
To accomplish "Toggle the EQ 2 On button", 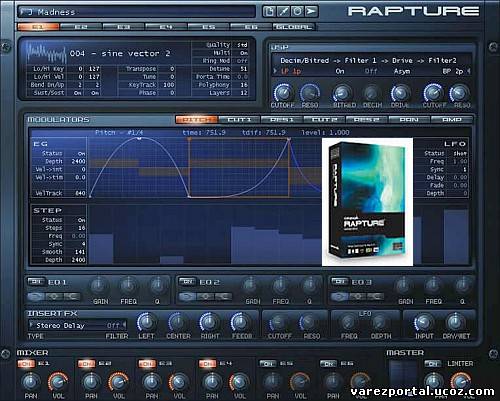I will (x=187, y=282).
